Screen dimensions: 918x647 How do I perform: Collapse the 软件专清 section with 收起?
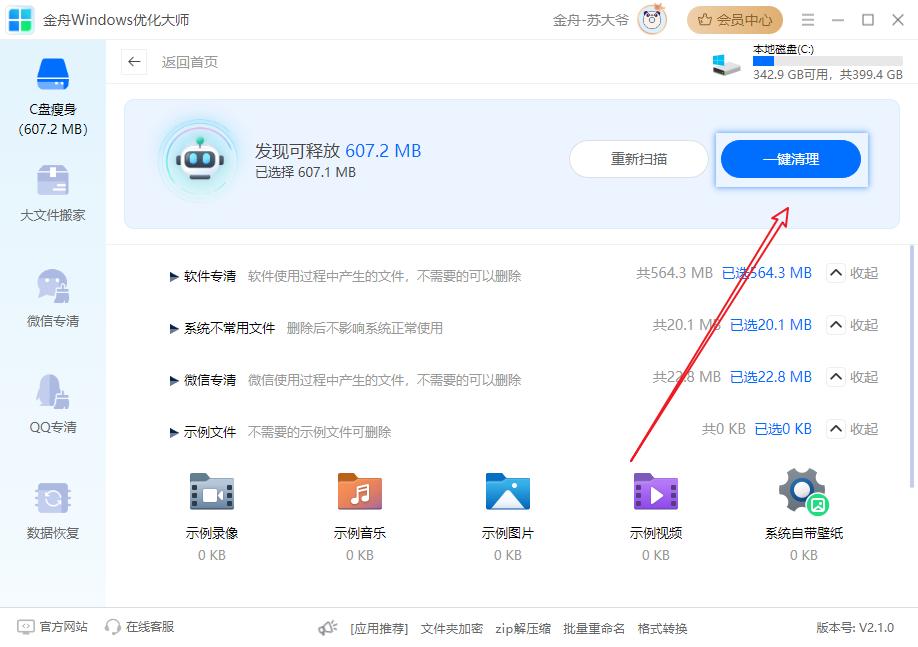(852, 273)
